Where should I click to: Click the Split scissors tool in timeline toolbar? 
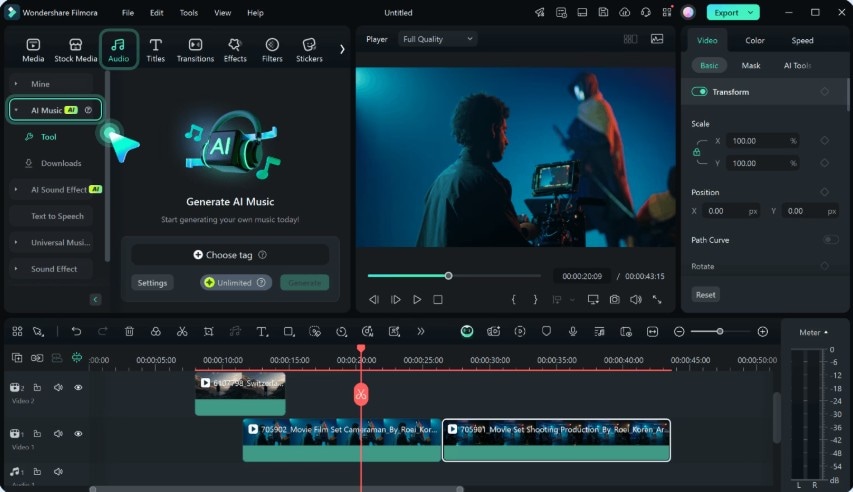pyautogui.click(x=181, y=331)
